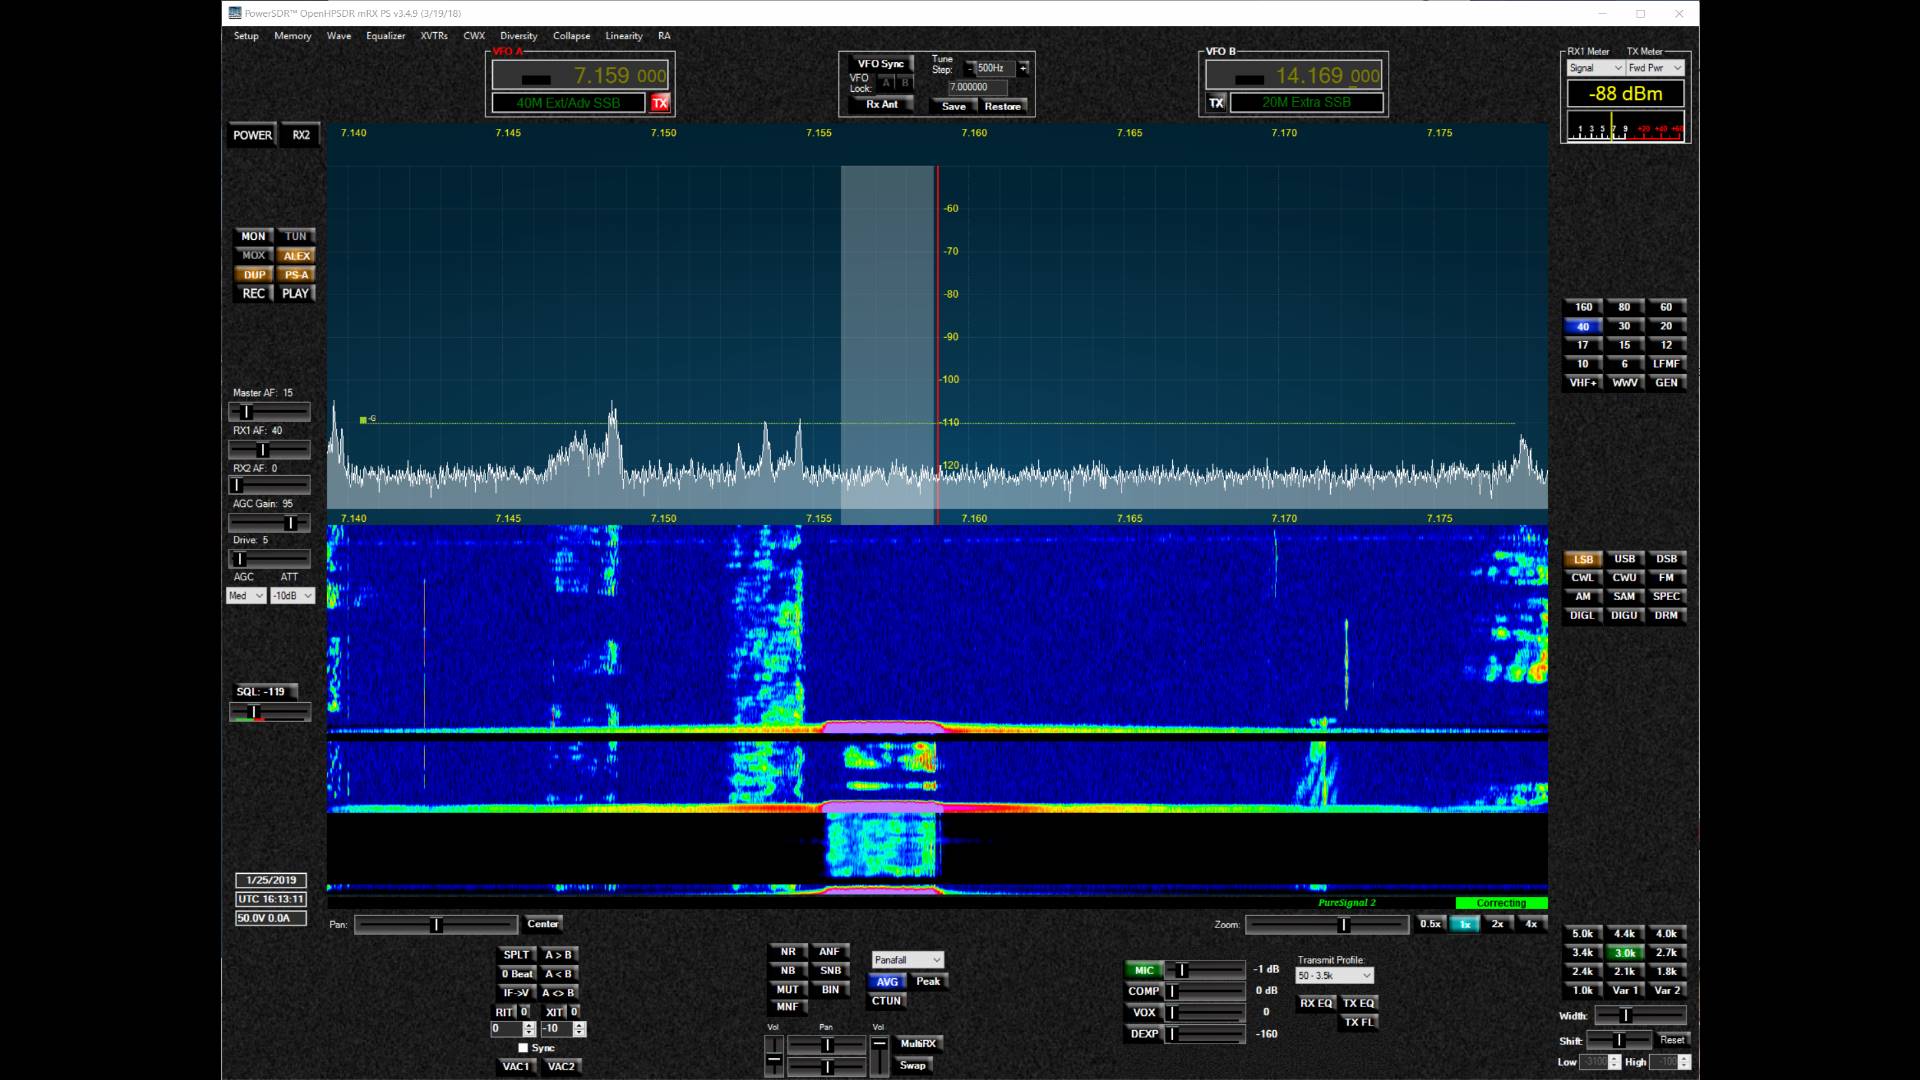Toggle the VFO Sync button

click(x=880, y=64)
